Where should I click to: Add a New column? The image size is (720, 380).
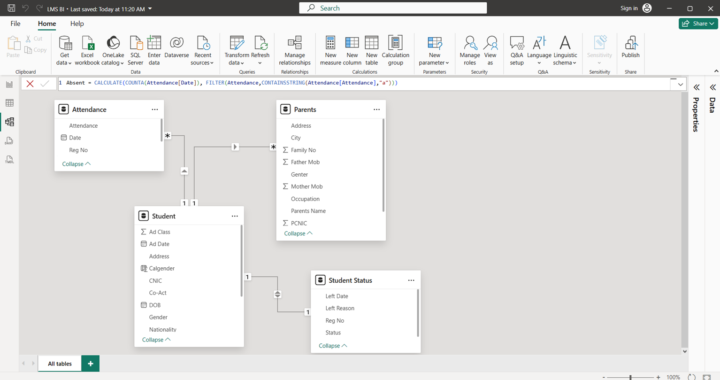(352, 50)
